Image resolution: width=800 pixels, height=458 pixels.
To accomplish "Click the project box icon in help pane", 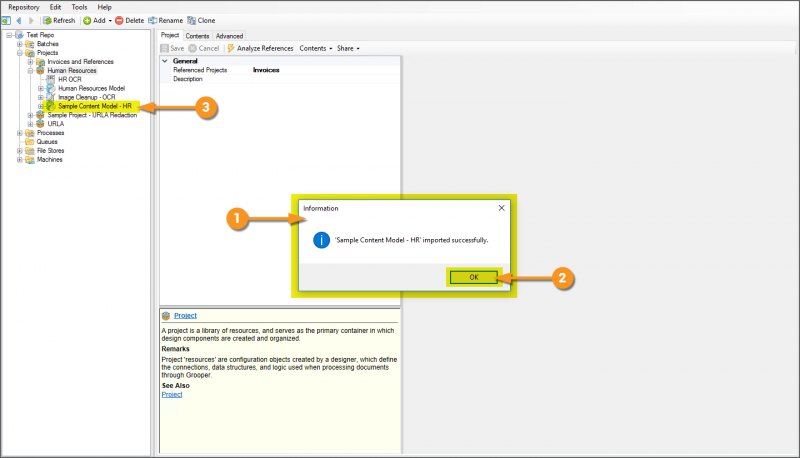I will (x=166, y=316).
